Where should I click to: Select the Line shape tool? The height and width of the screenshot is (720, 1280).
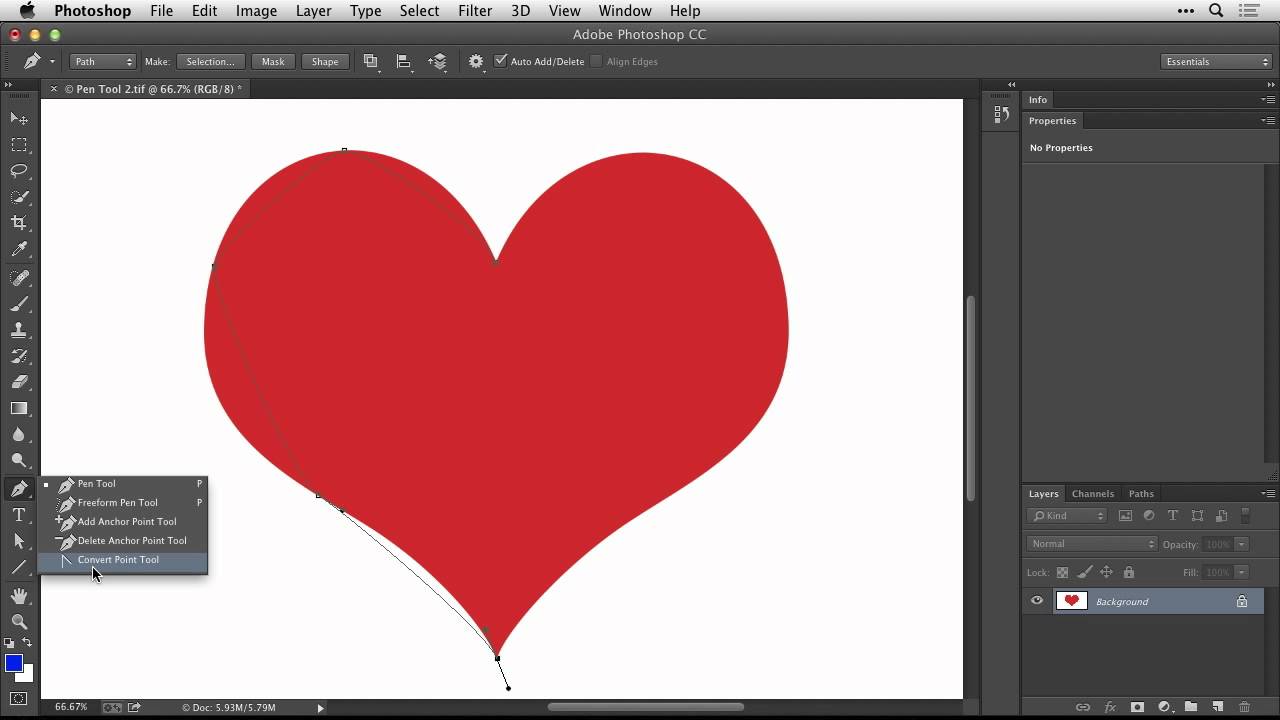[19, 567]
